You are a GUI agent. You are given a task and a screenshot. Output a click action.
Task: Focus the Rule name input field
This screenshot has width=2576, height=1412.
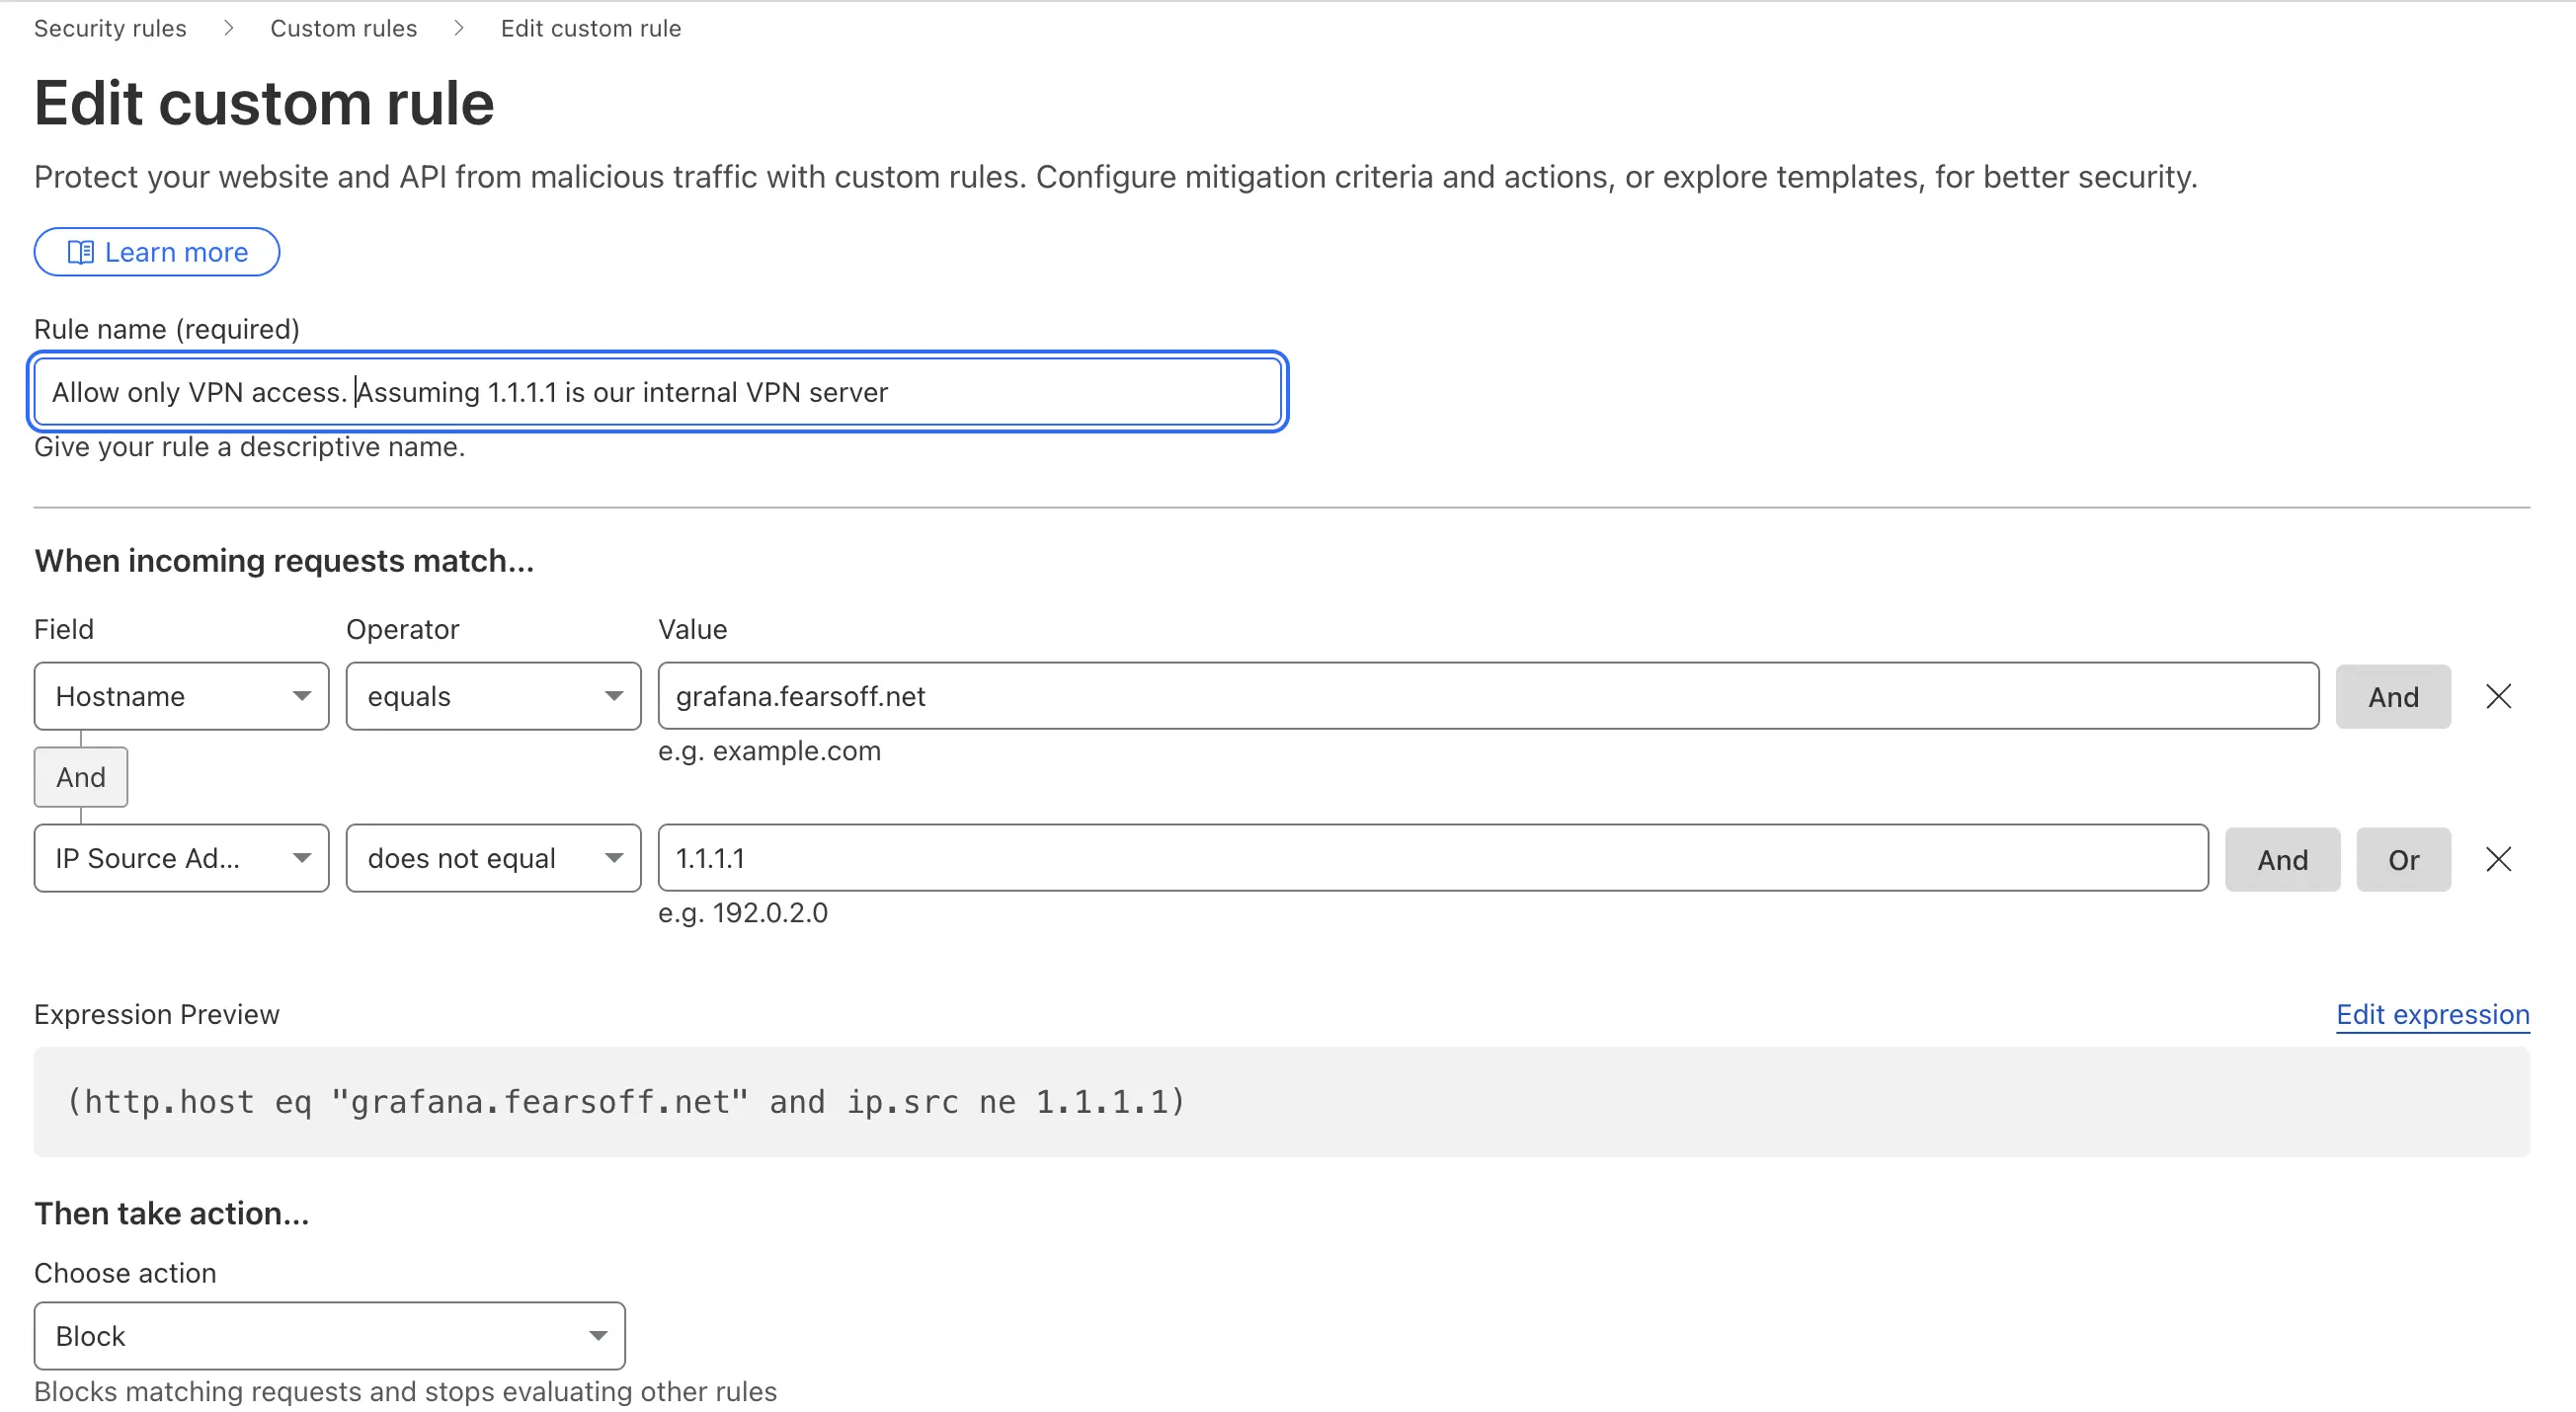tap(657, 392)
